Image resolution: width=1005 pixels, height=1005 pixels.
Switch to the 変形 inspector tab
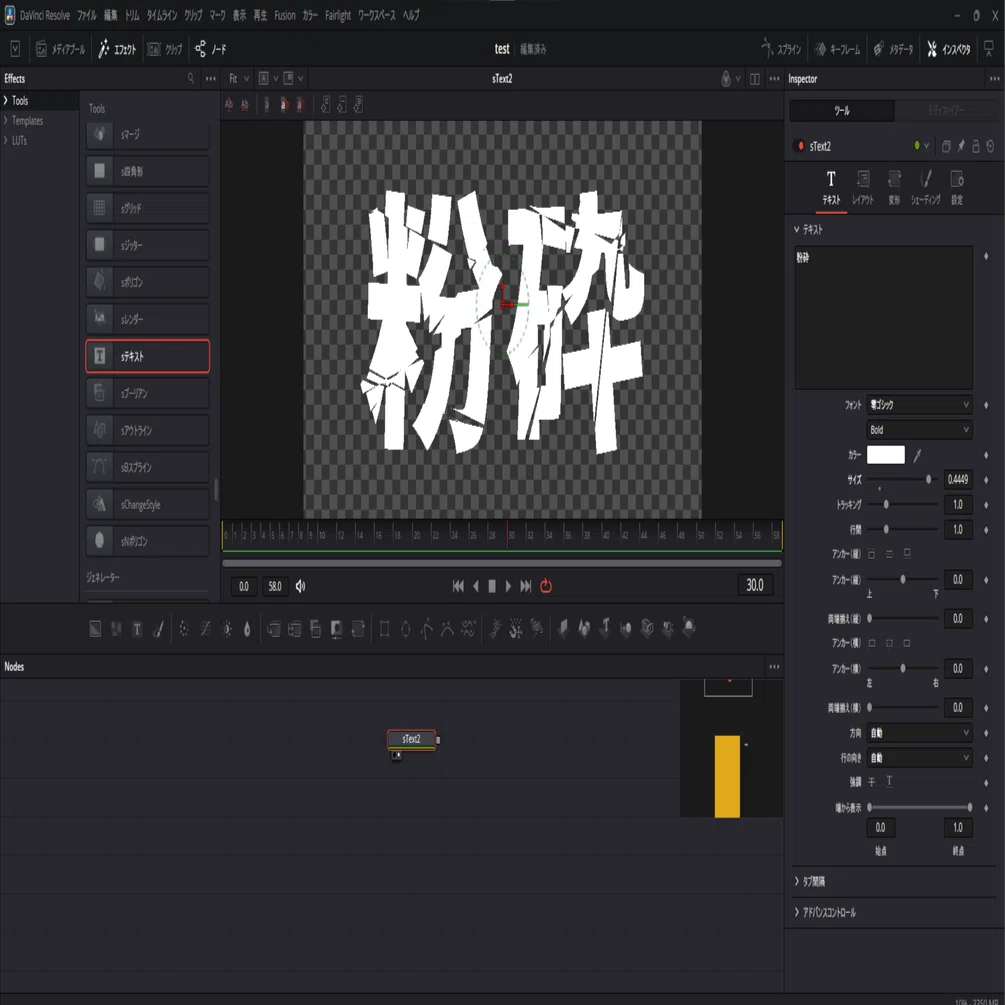click(x=894, y=187)
